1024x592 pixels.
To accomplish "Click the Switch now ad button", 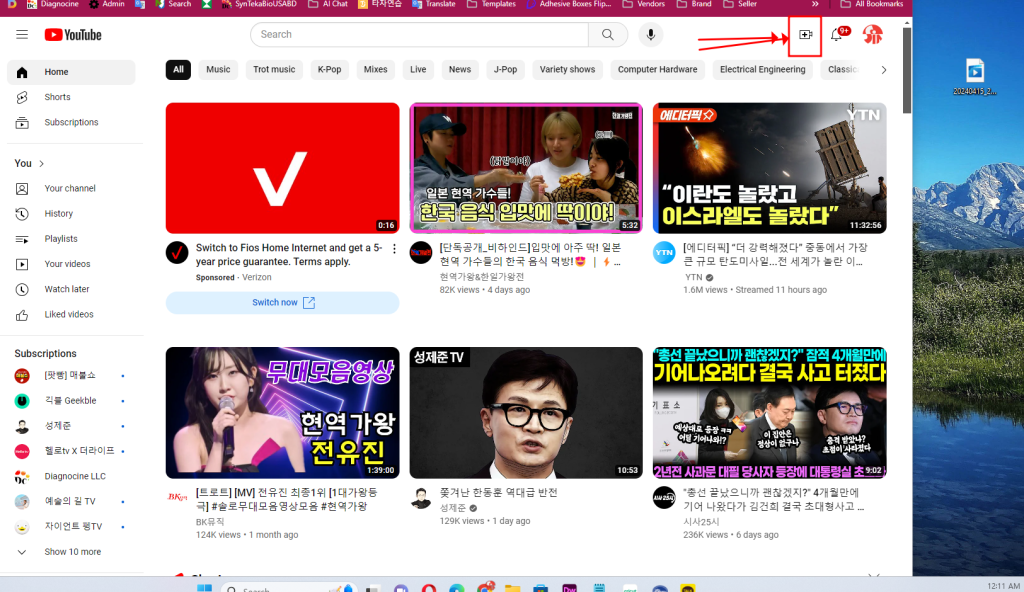I will 282,303.
